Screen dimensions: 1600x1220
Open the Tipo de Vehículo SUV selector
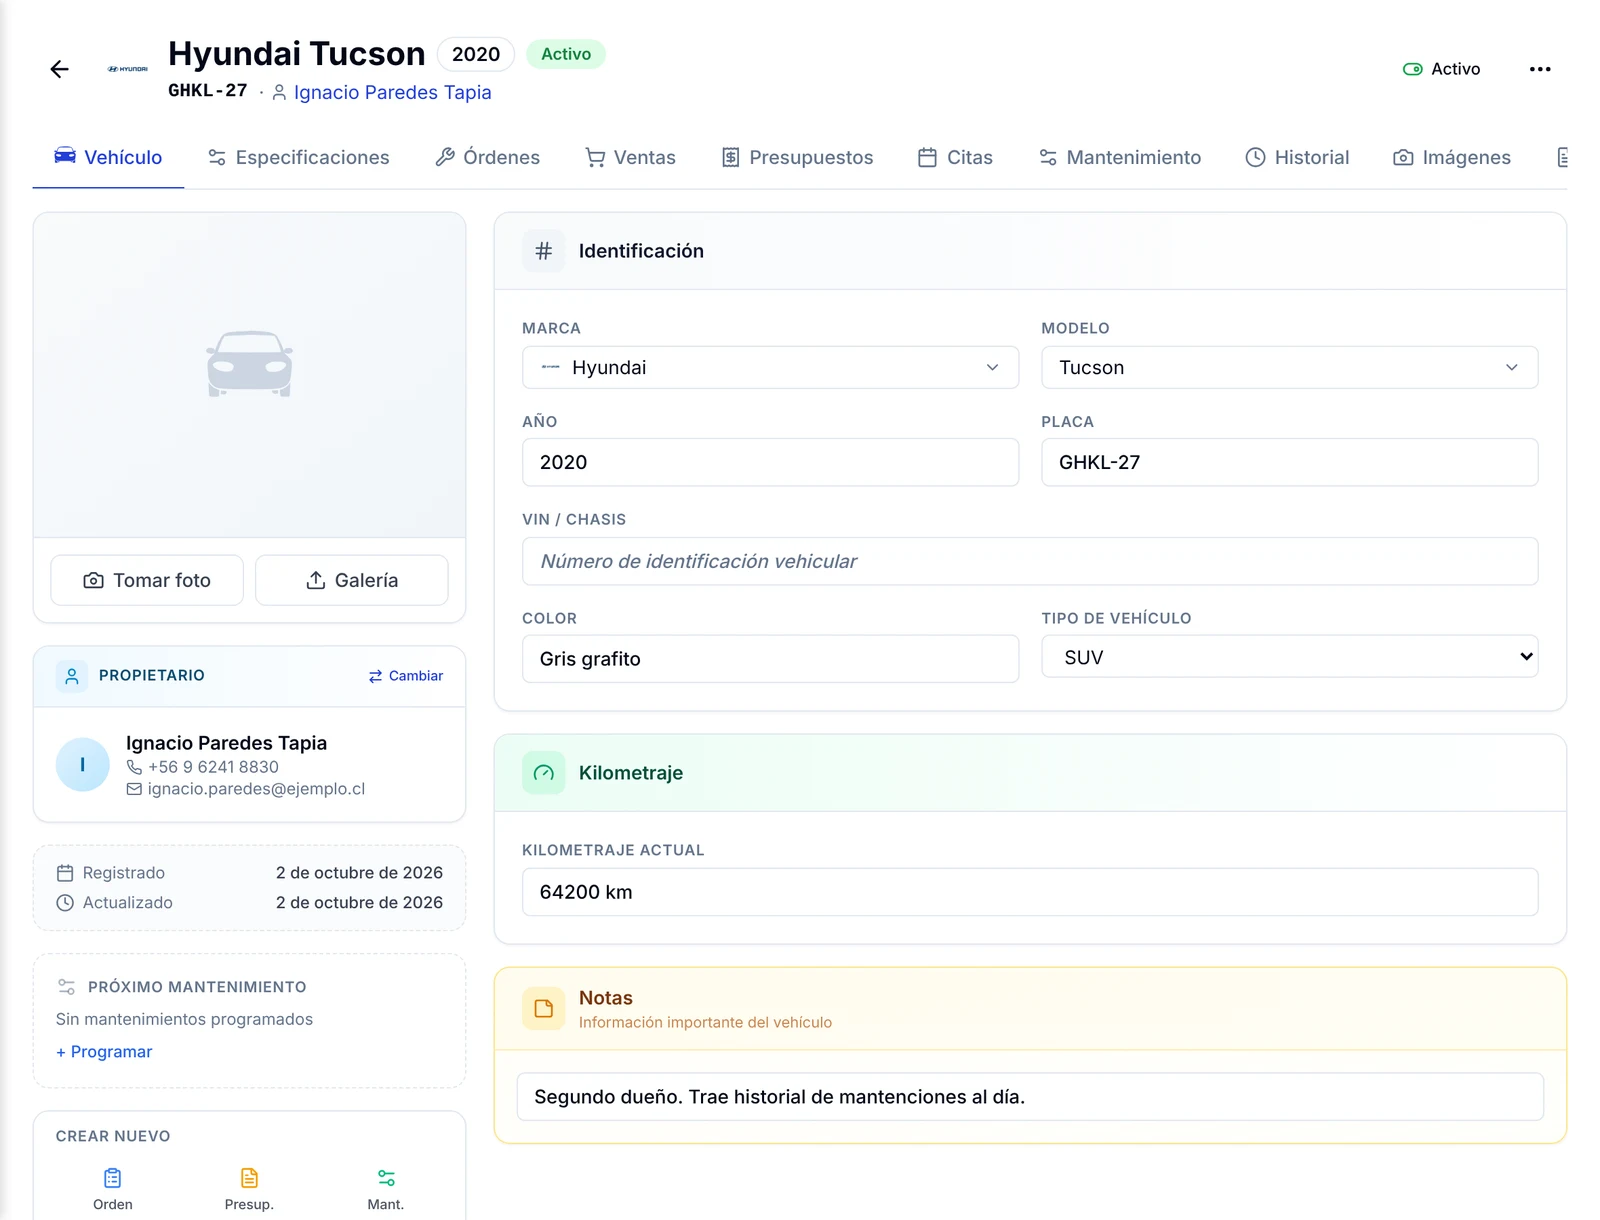pyautogui.click(x=1289, y=657)
